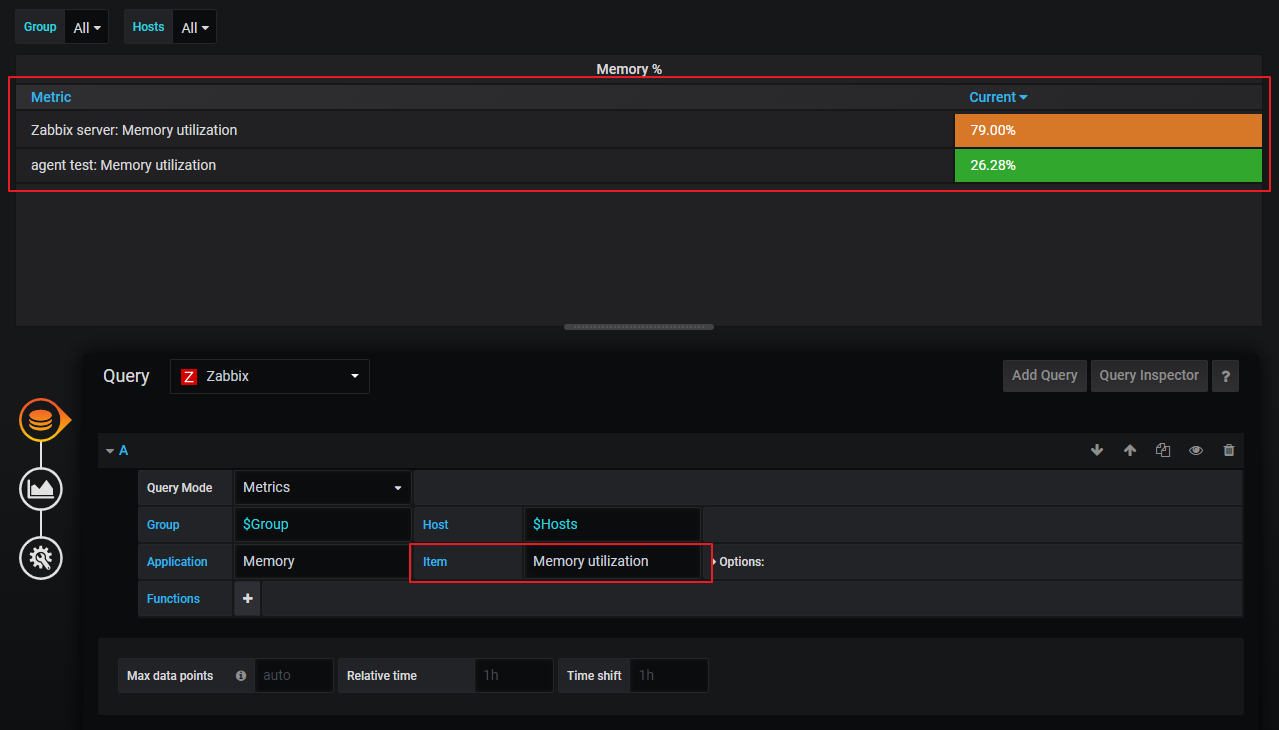This screenshot has width=1279, height=730.
Task: Open the query help question mark button
Action: [1225, 376]
